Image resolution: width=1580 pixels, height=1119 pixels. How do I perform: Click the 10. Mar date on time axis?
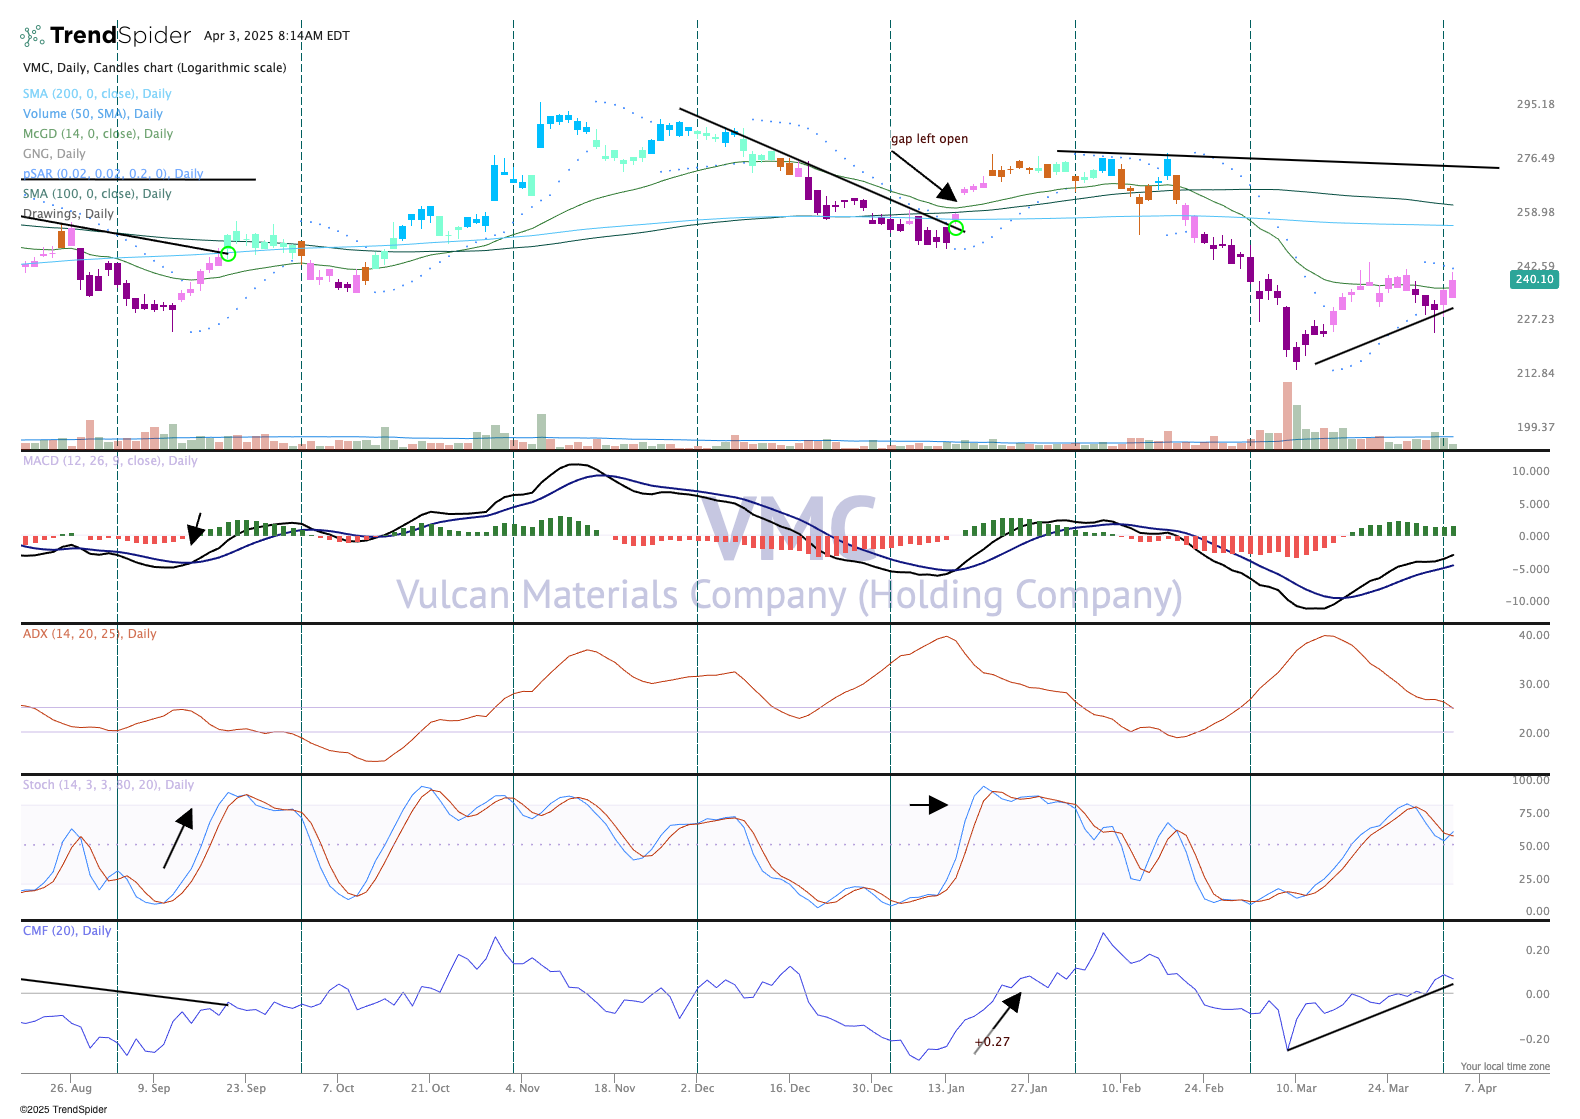tap(1296, 1088)
